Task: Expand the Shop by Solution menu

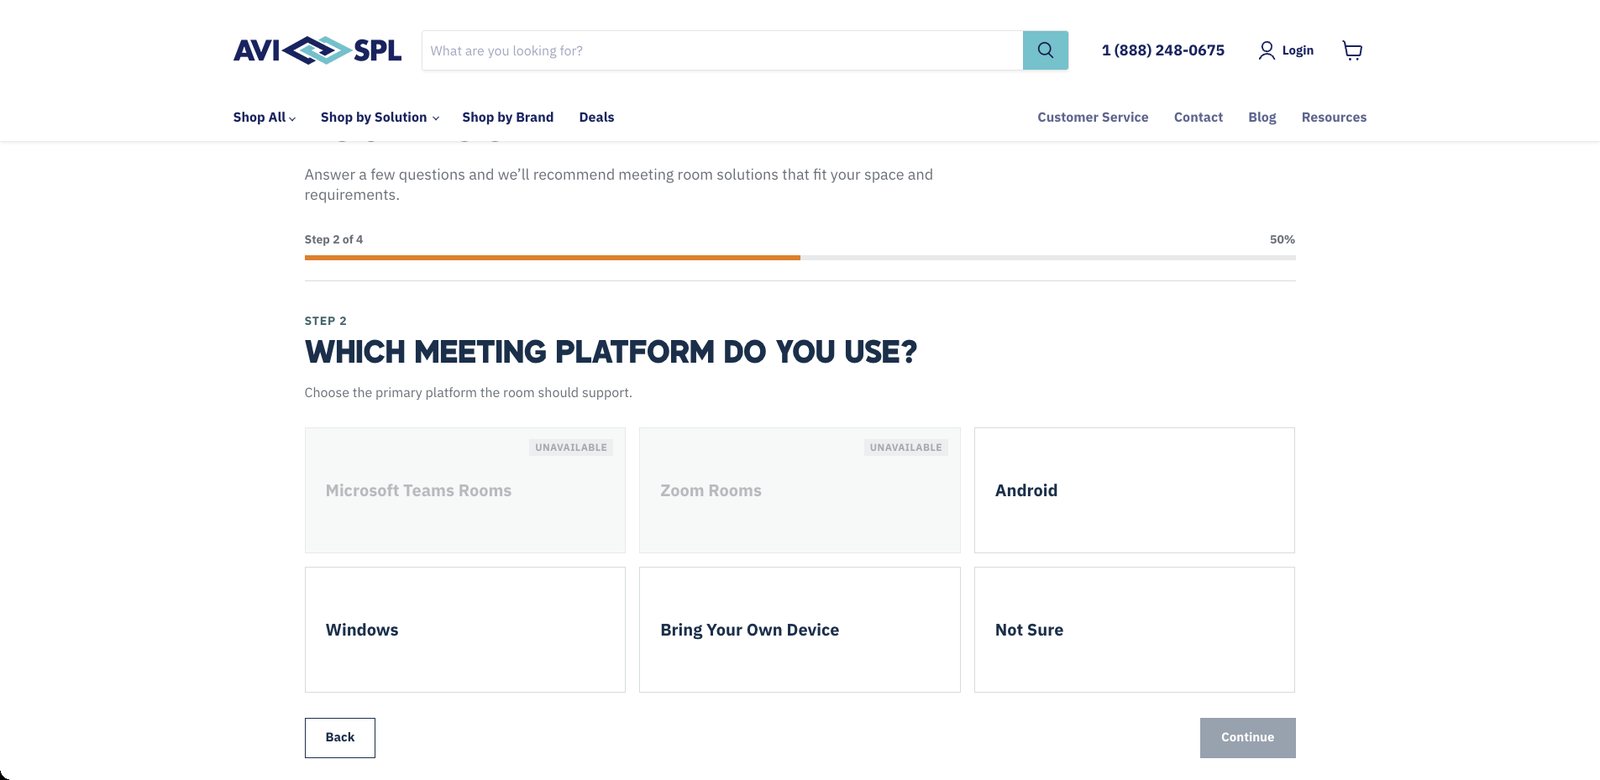Action: 380,117
